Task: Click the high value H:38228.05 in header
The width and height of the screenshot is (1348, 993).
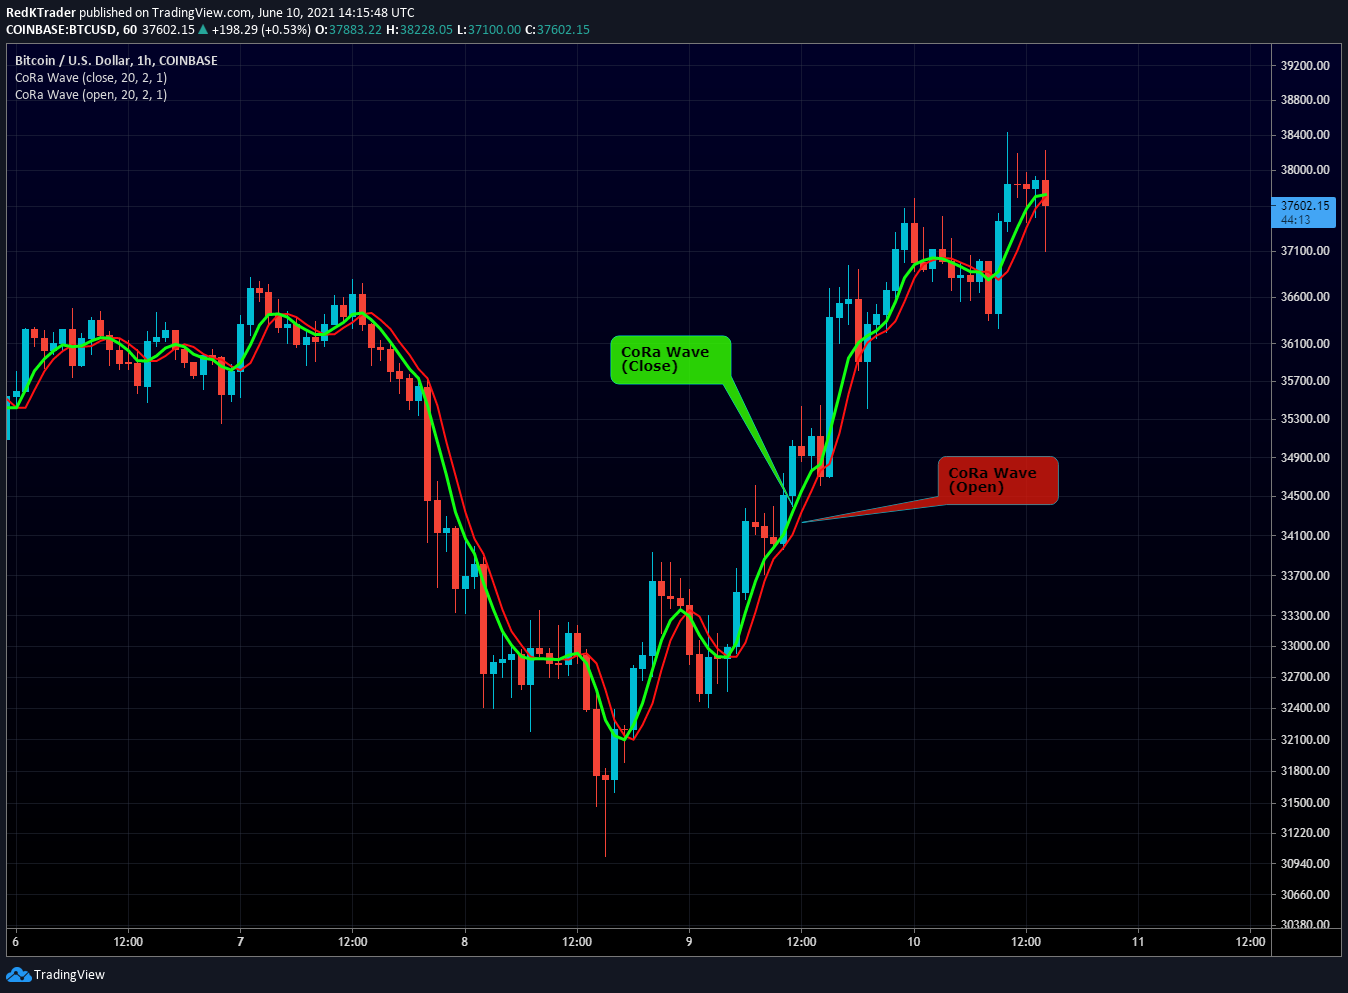Action: point(419,30)
